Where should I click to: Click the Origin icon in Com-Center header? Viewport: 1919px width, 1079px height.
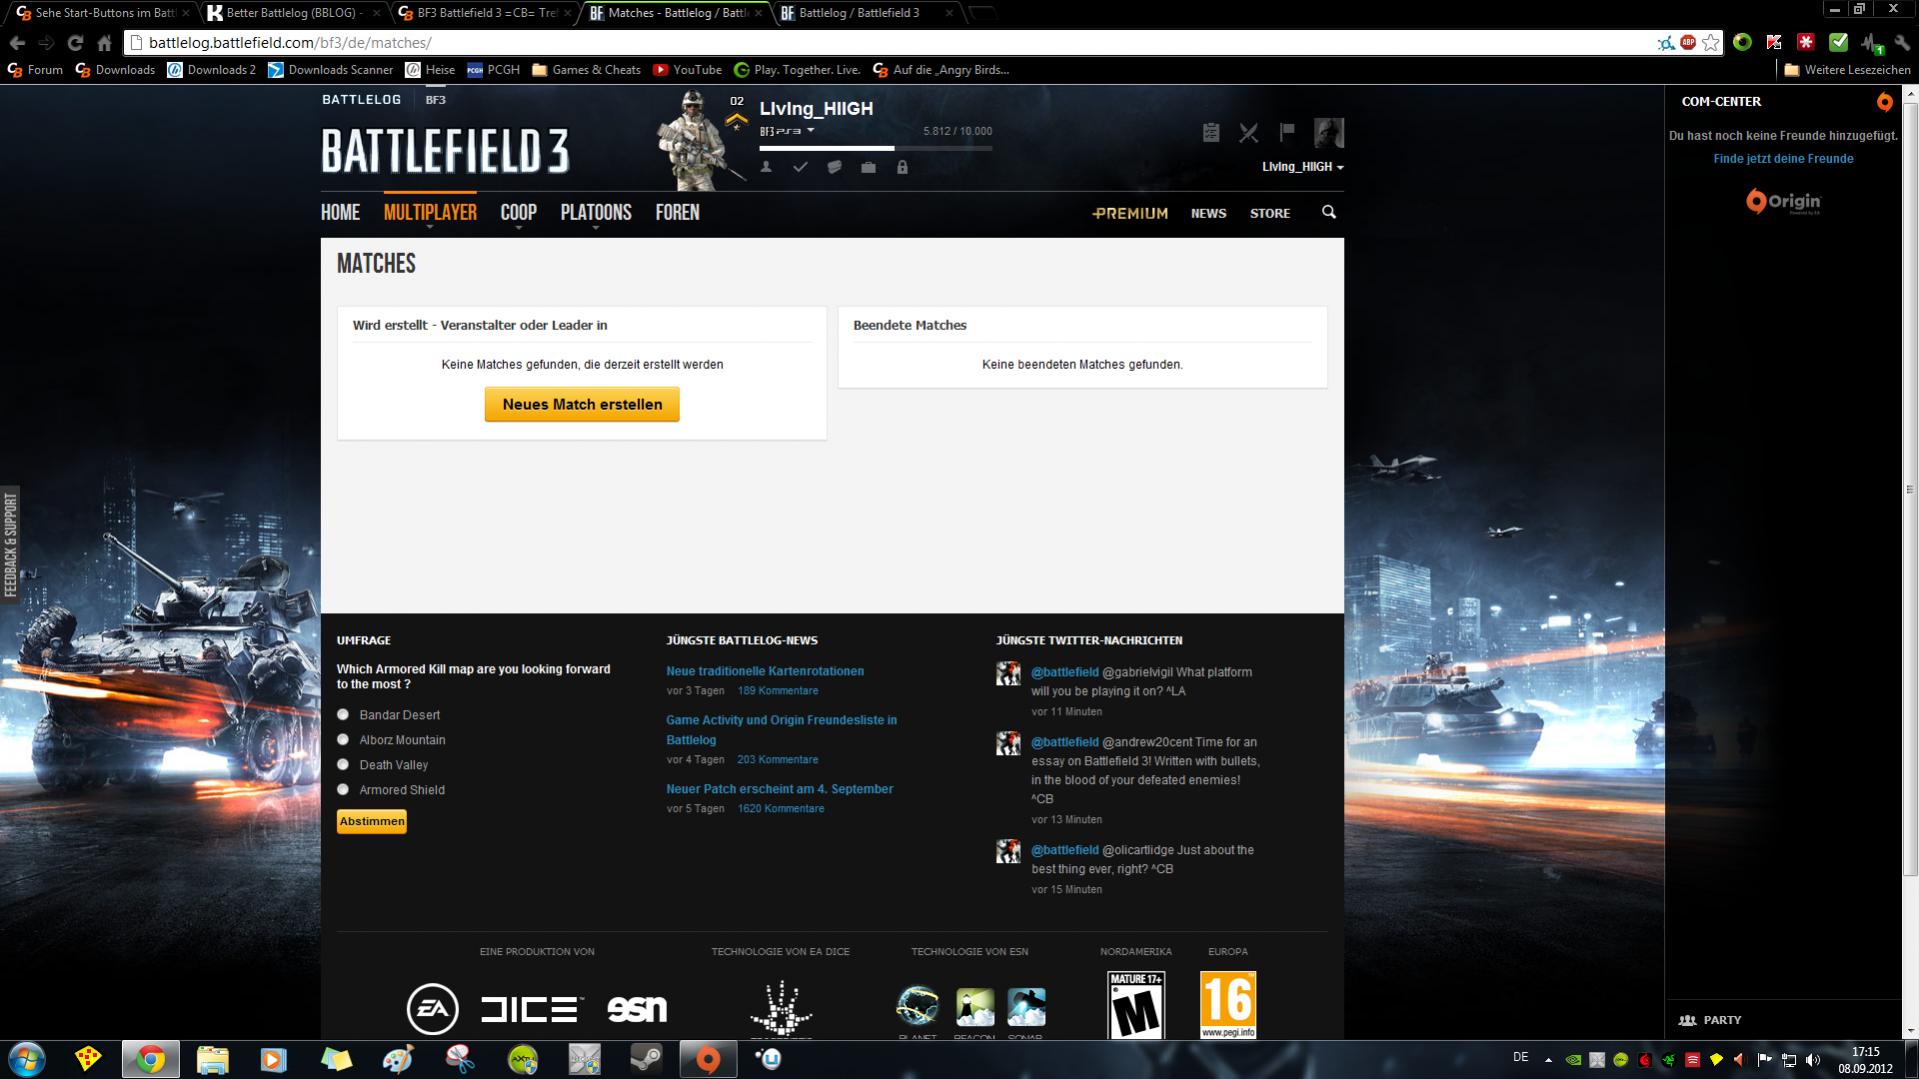(1884, 101)
